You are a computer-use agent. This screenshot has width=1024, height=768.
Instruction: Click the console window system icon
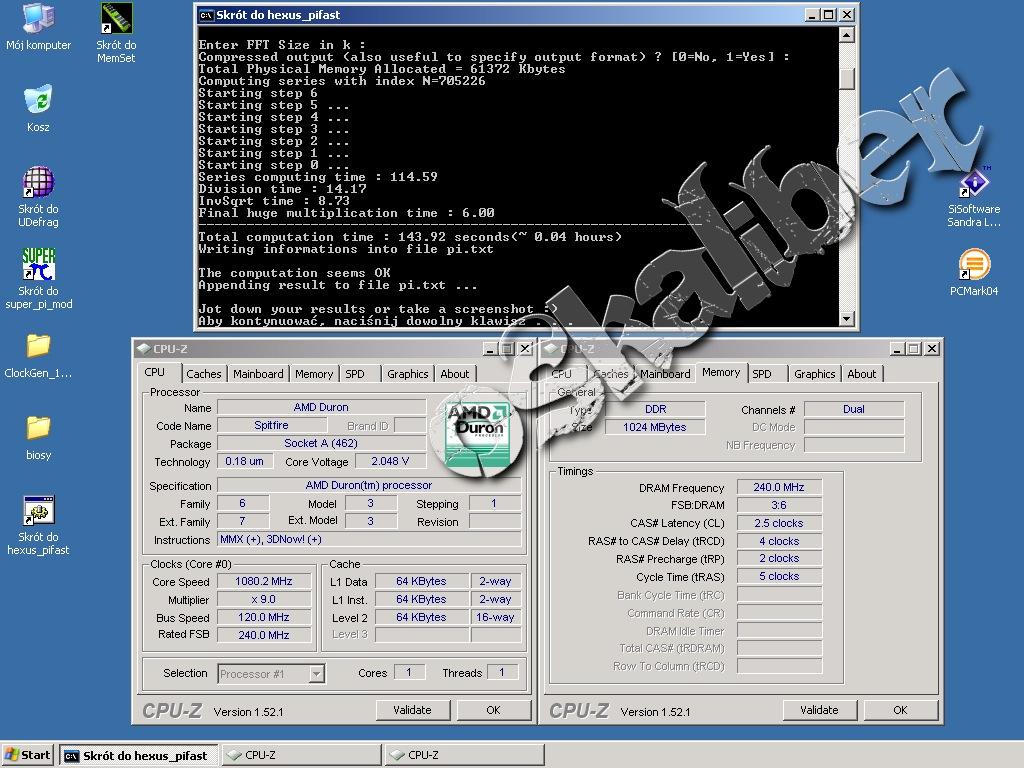206,15
